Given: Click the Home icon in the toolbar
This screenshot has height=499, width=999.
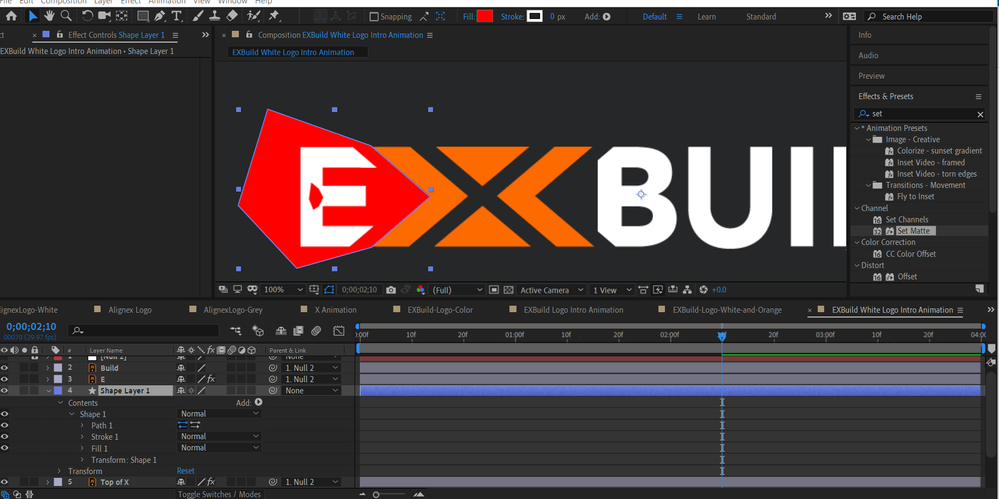Looking at the screenshot, I should pos(11,16).
